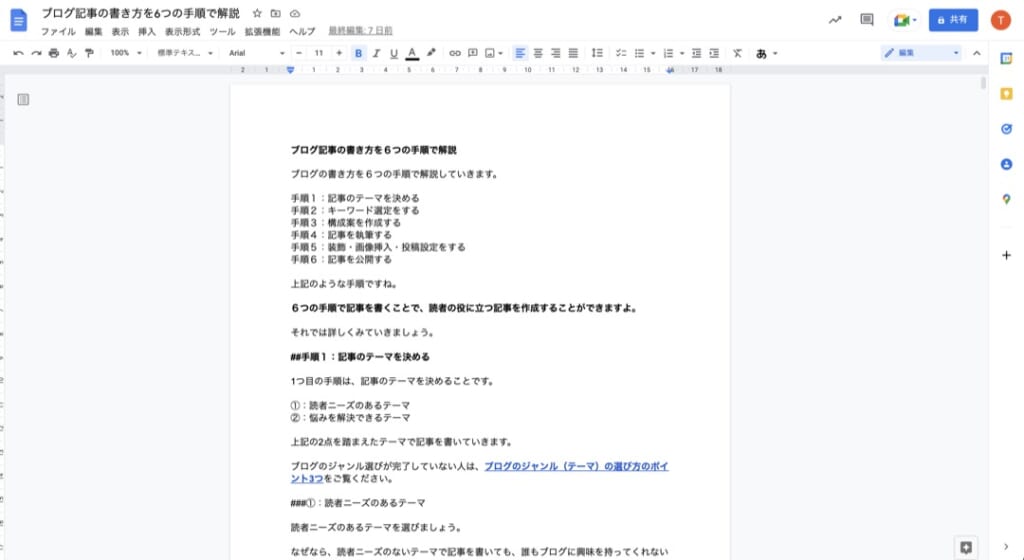
Task: Toggle numbered list
Action: tap(668, 53)
